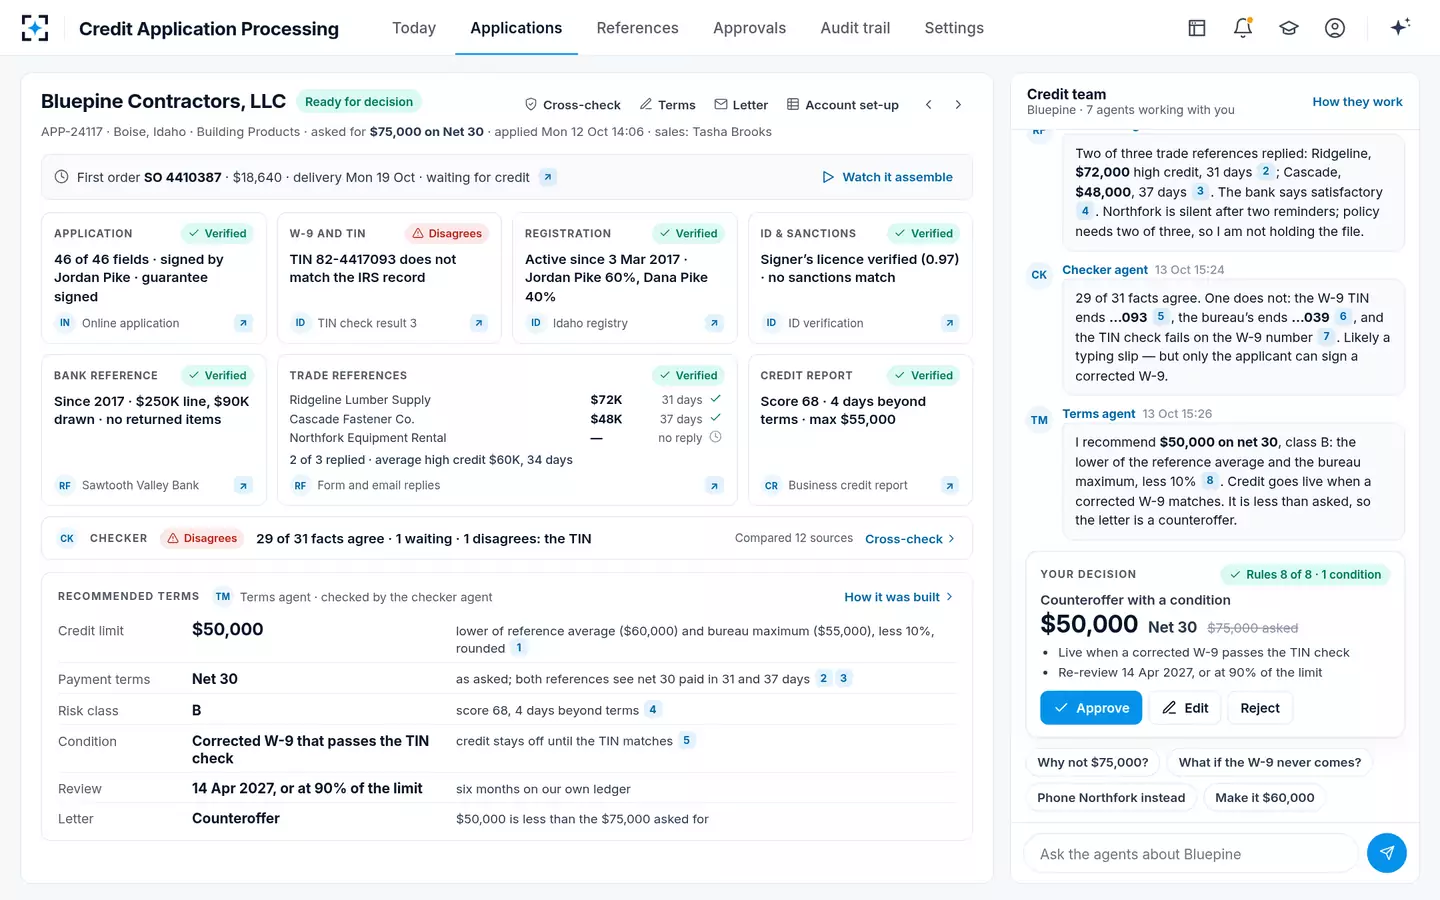
Task: Open the Letter view
Action: (x=741, y=104)
